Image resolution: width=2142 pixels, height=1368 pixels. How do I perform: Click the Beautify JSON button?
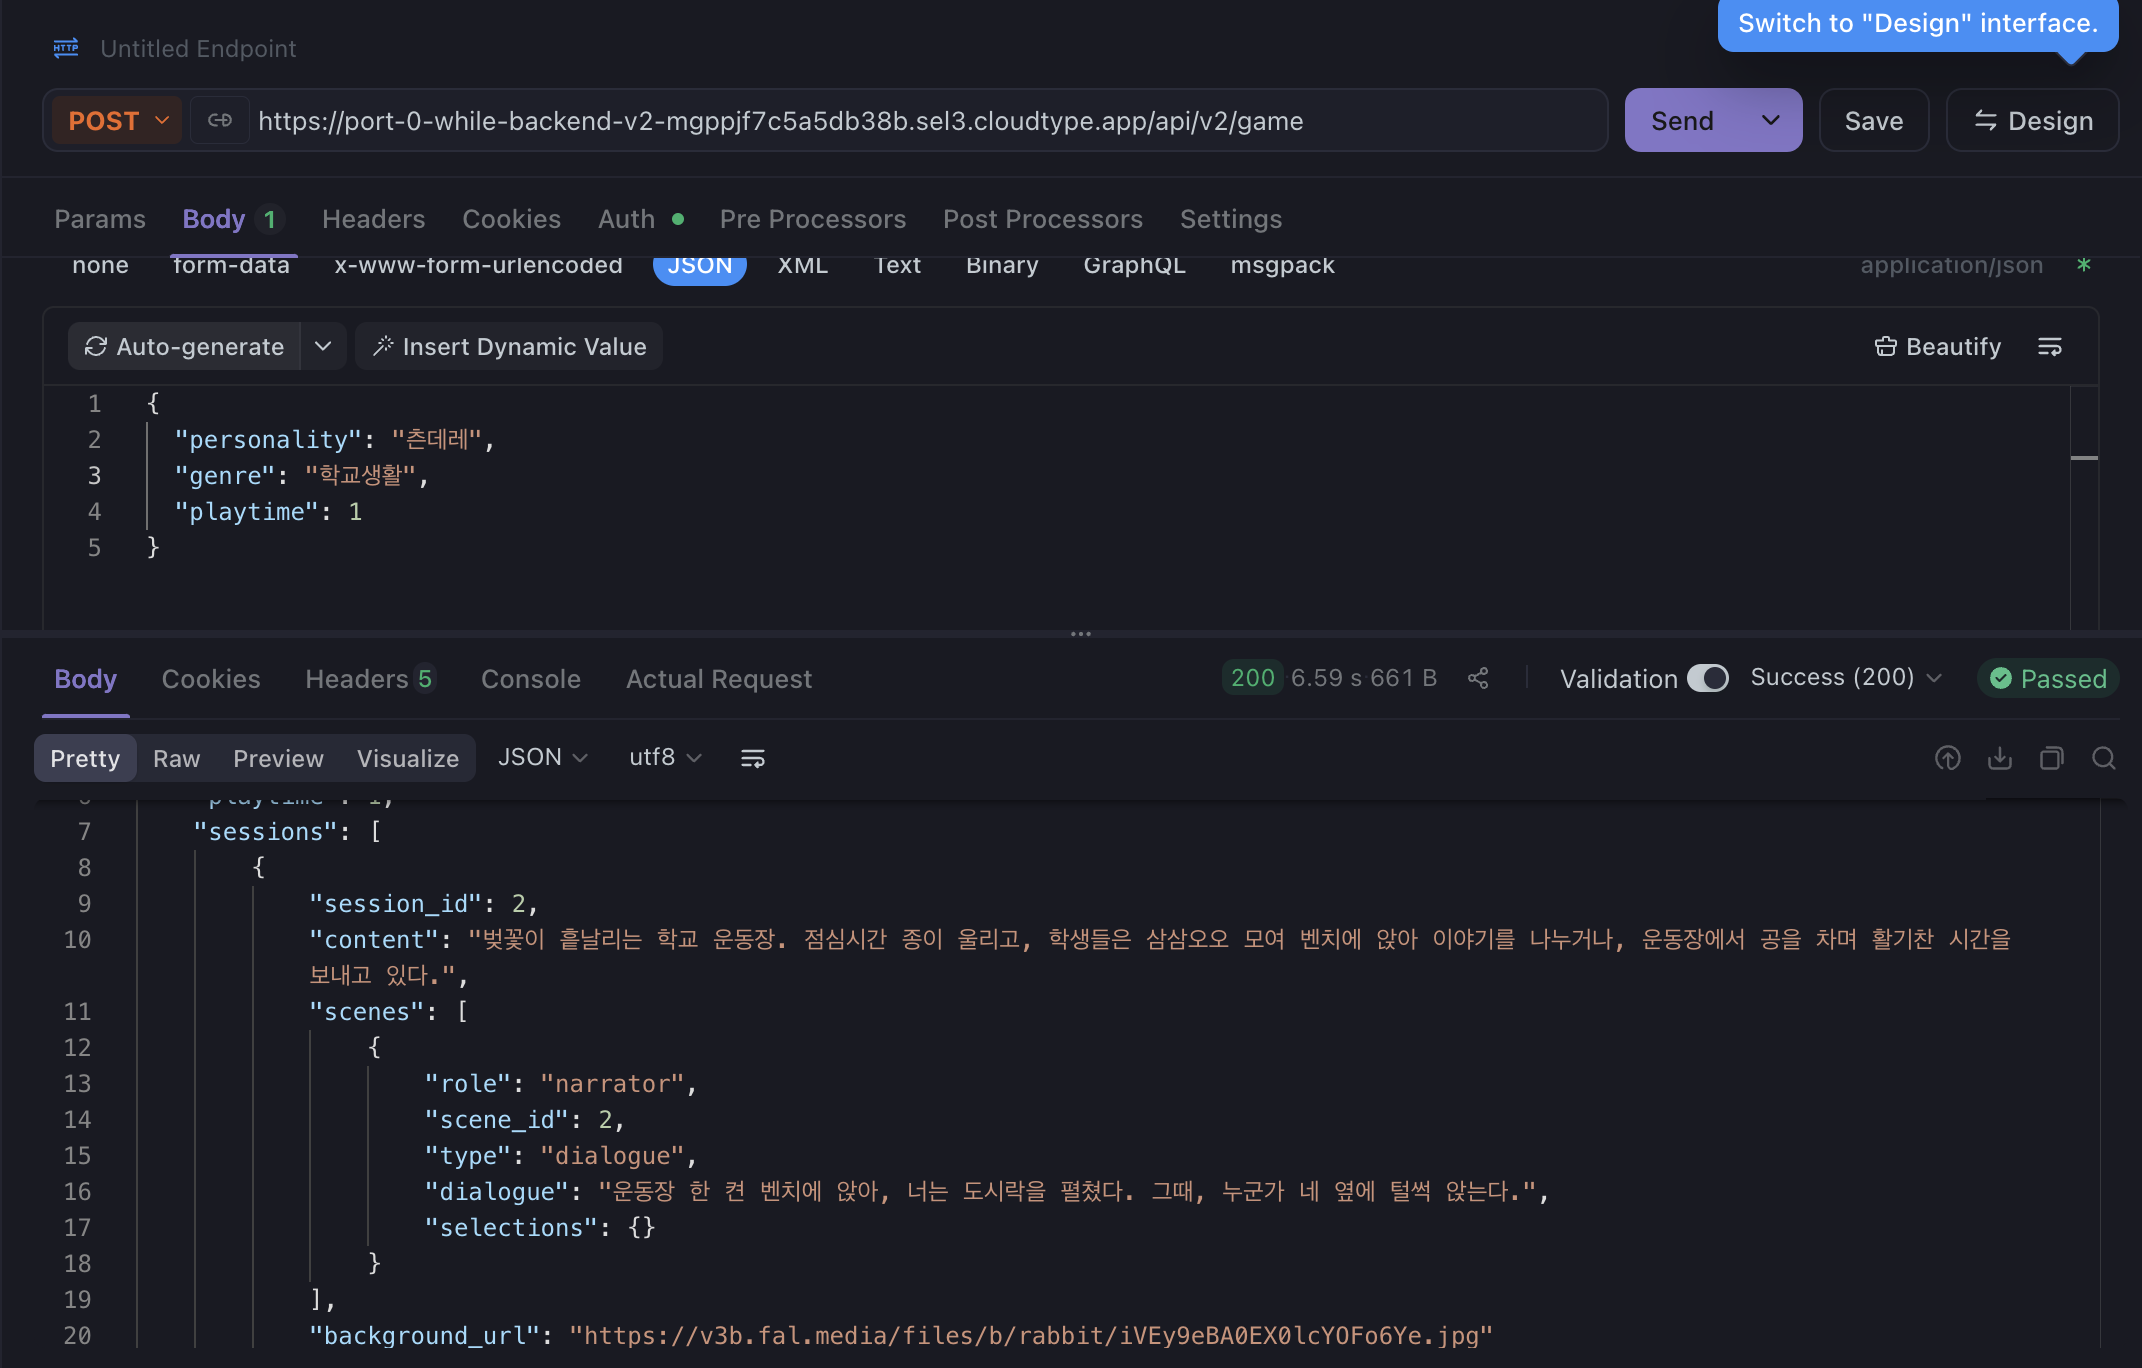(1938, 347)
